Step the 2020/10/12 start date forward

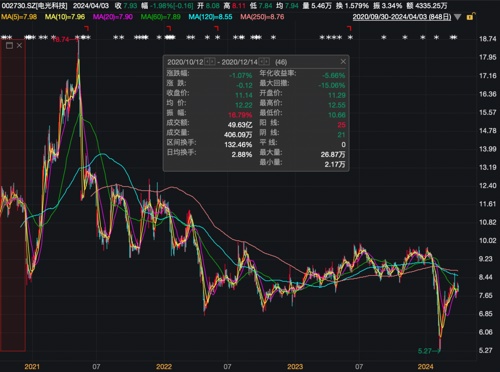[x=212, y=62]
